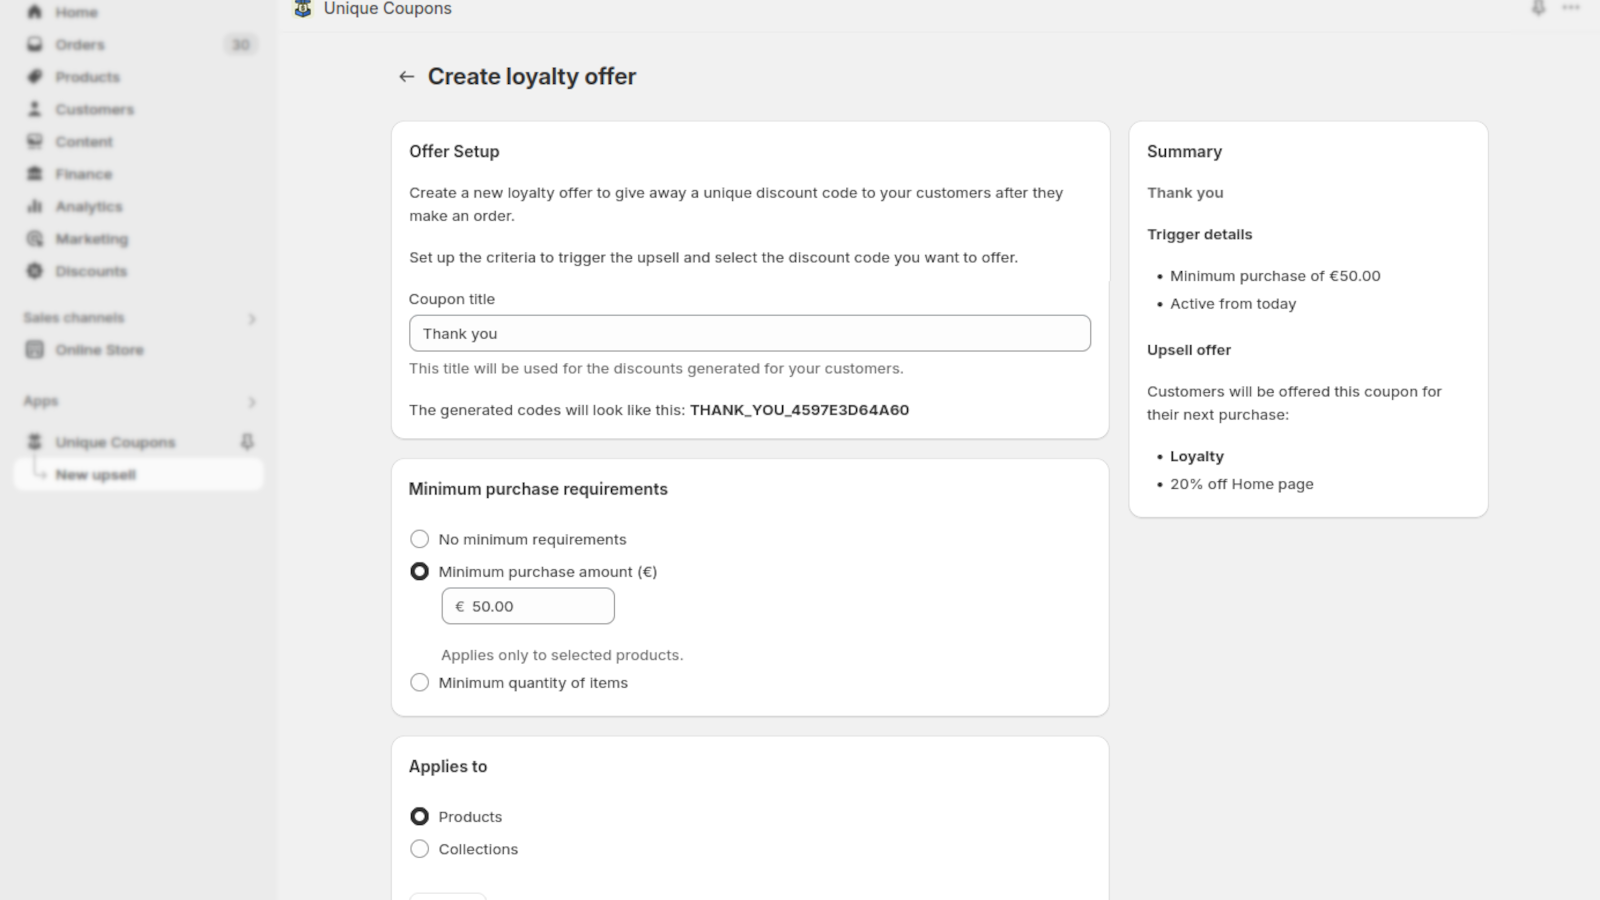Open the three-dot menu at top right
The image size is (1600, 900).
tap(1571, 8)
